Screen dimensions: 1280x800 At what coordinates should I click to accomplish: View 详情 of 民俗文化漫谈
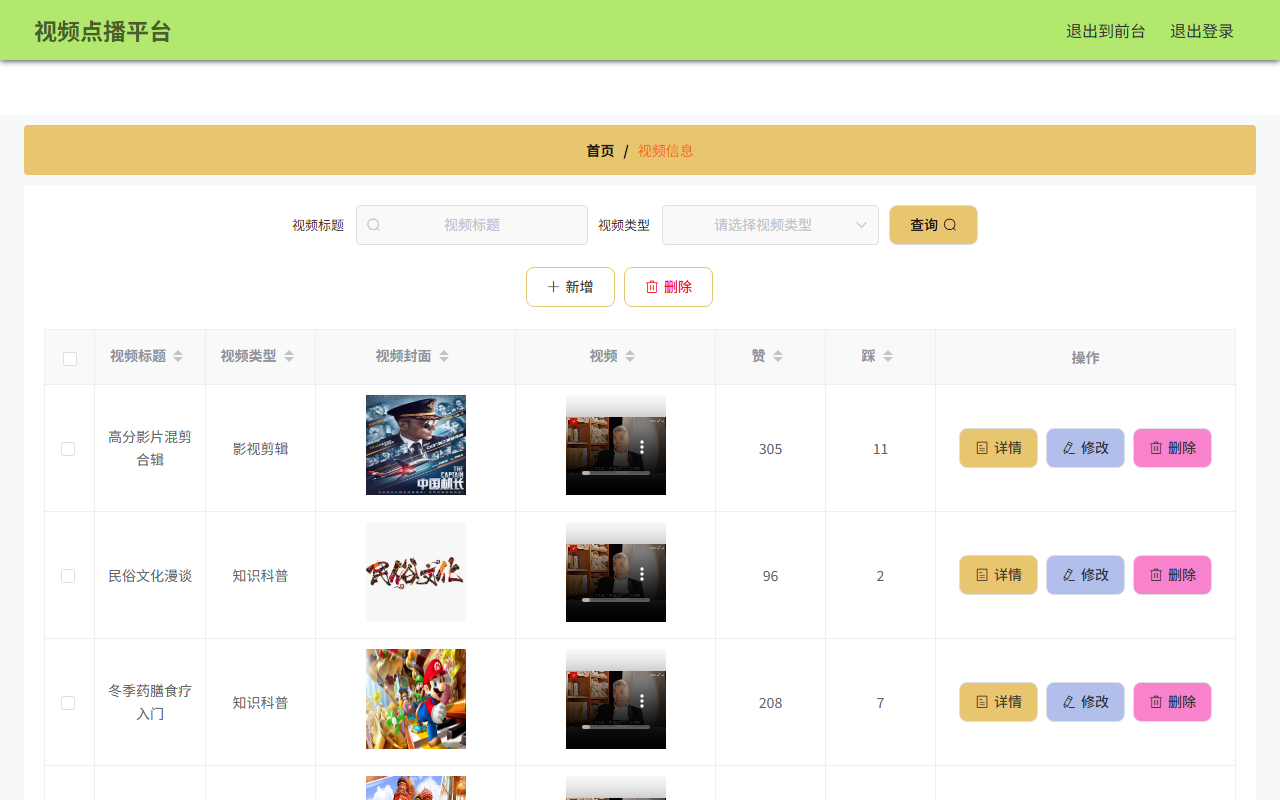pyautogui.click(x=998, y=575)
